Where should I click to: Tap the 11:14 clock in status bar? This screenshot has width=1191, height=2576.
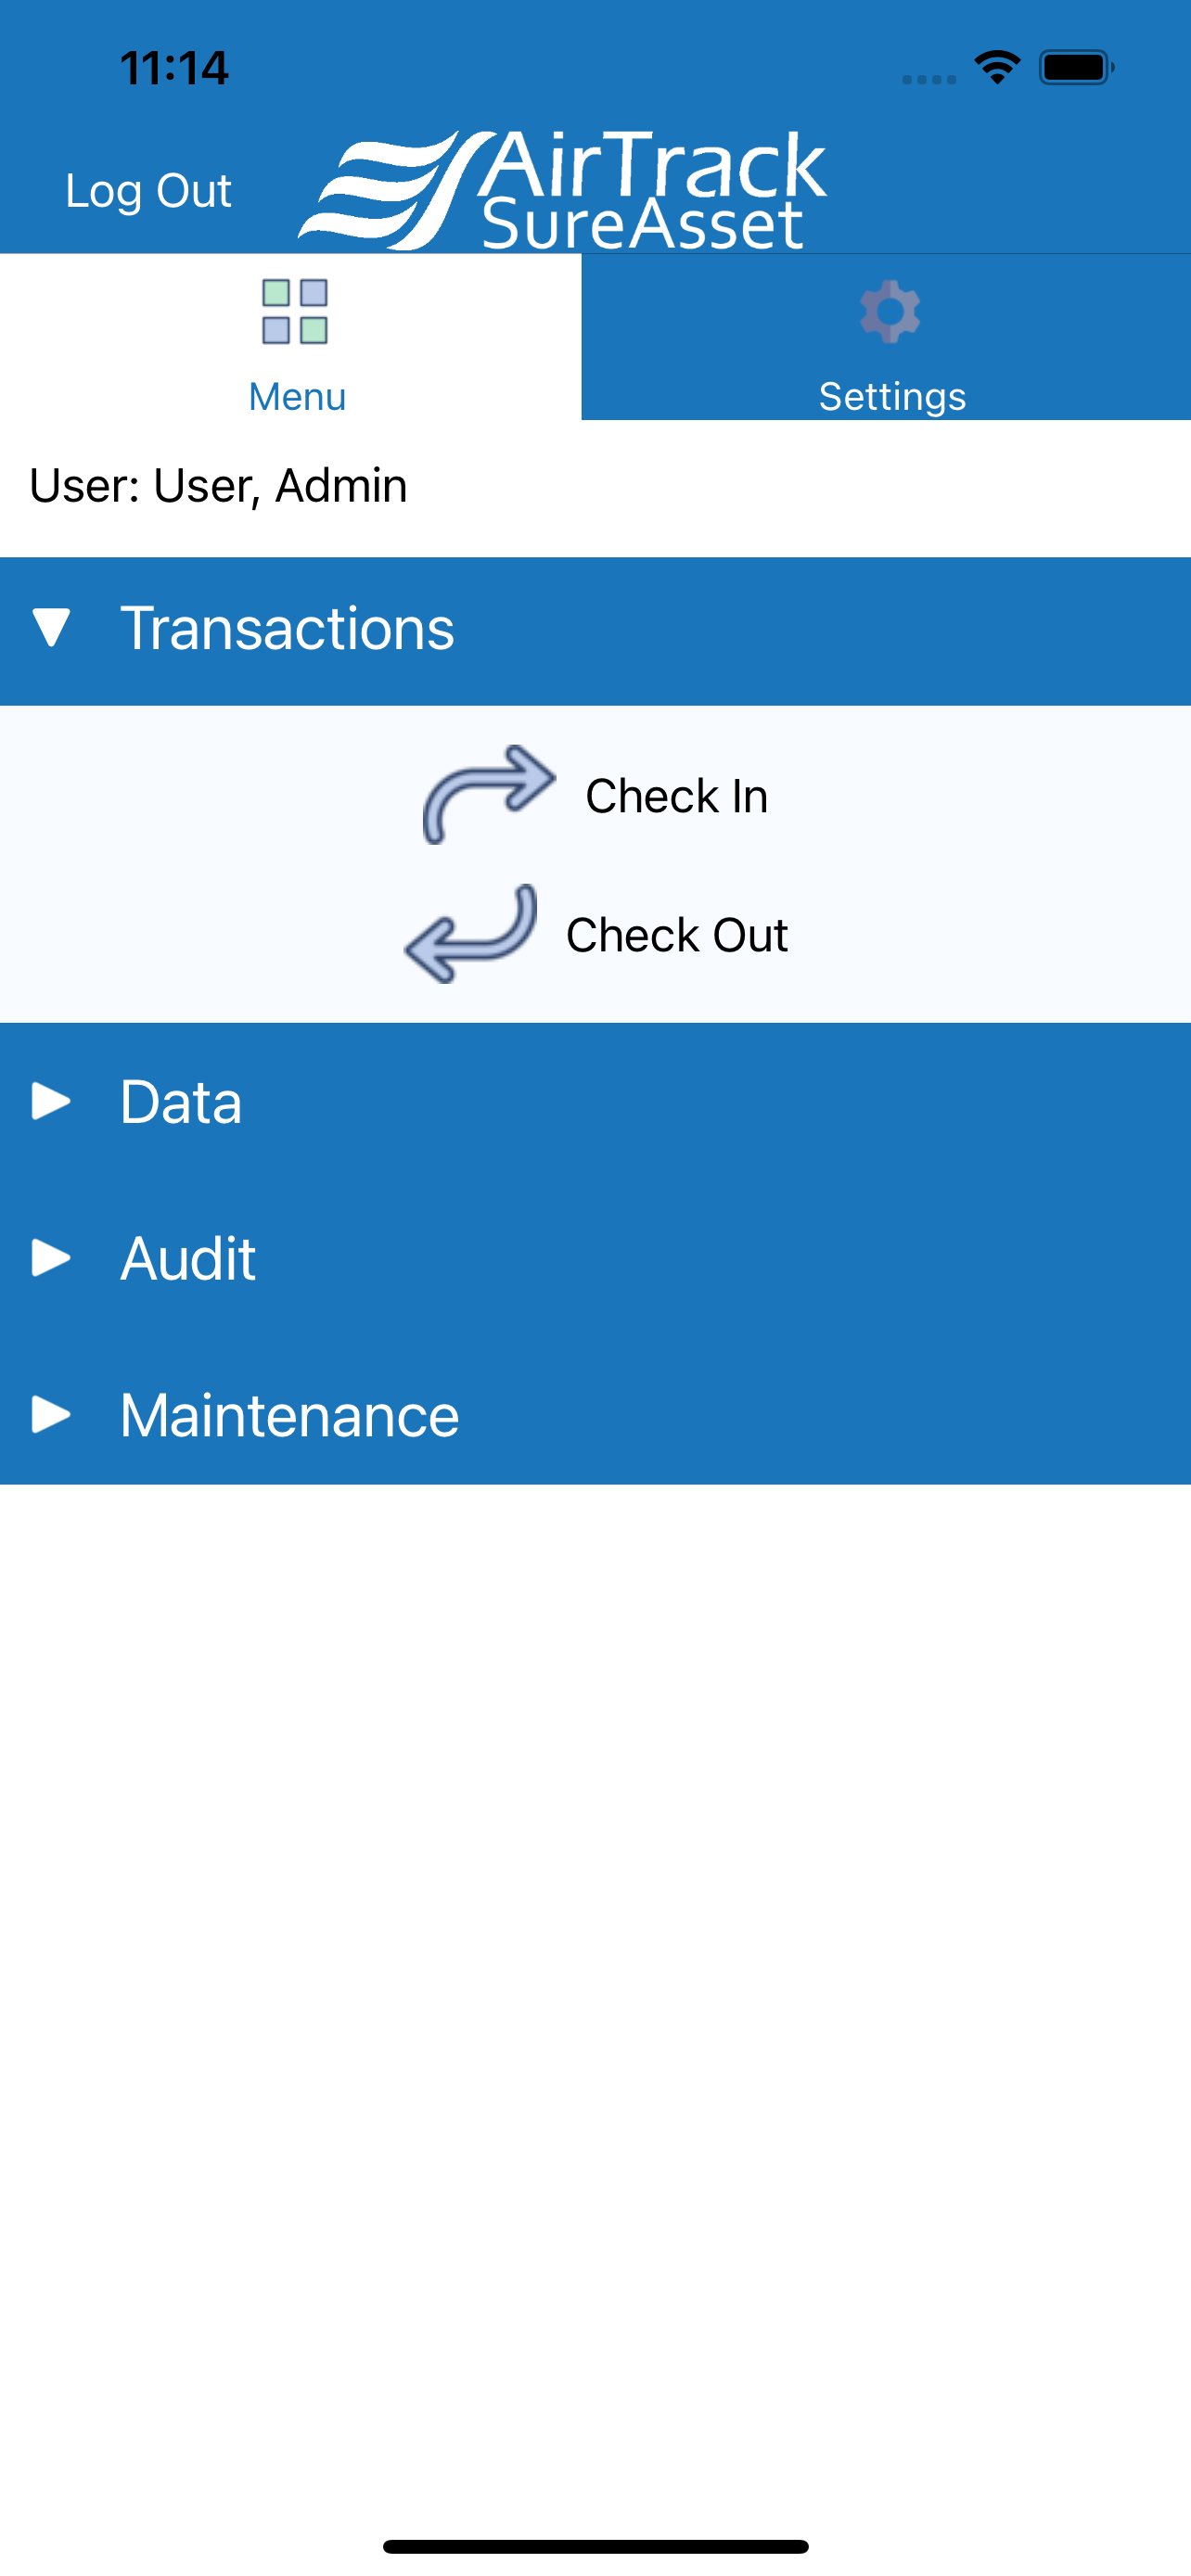point(175,68)
